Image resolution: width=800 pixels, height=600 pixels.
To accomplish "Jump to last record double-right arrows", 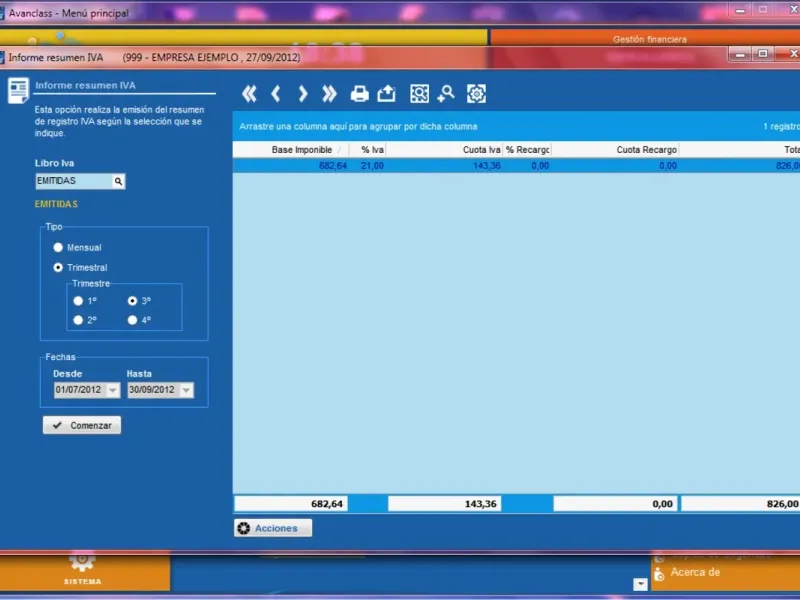I will [x=329, y=94].
